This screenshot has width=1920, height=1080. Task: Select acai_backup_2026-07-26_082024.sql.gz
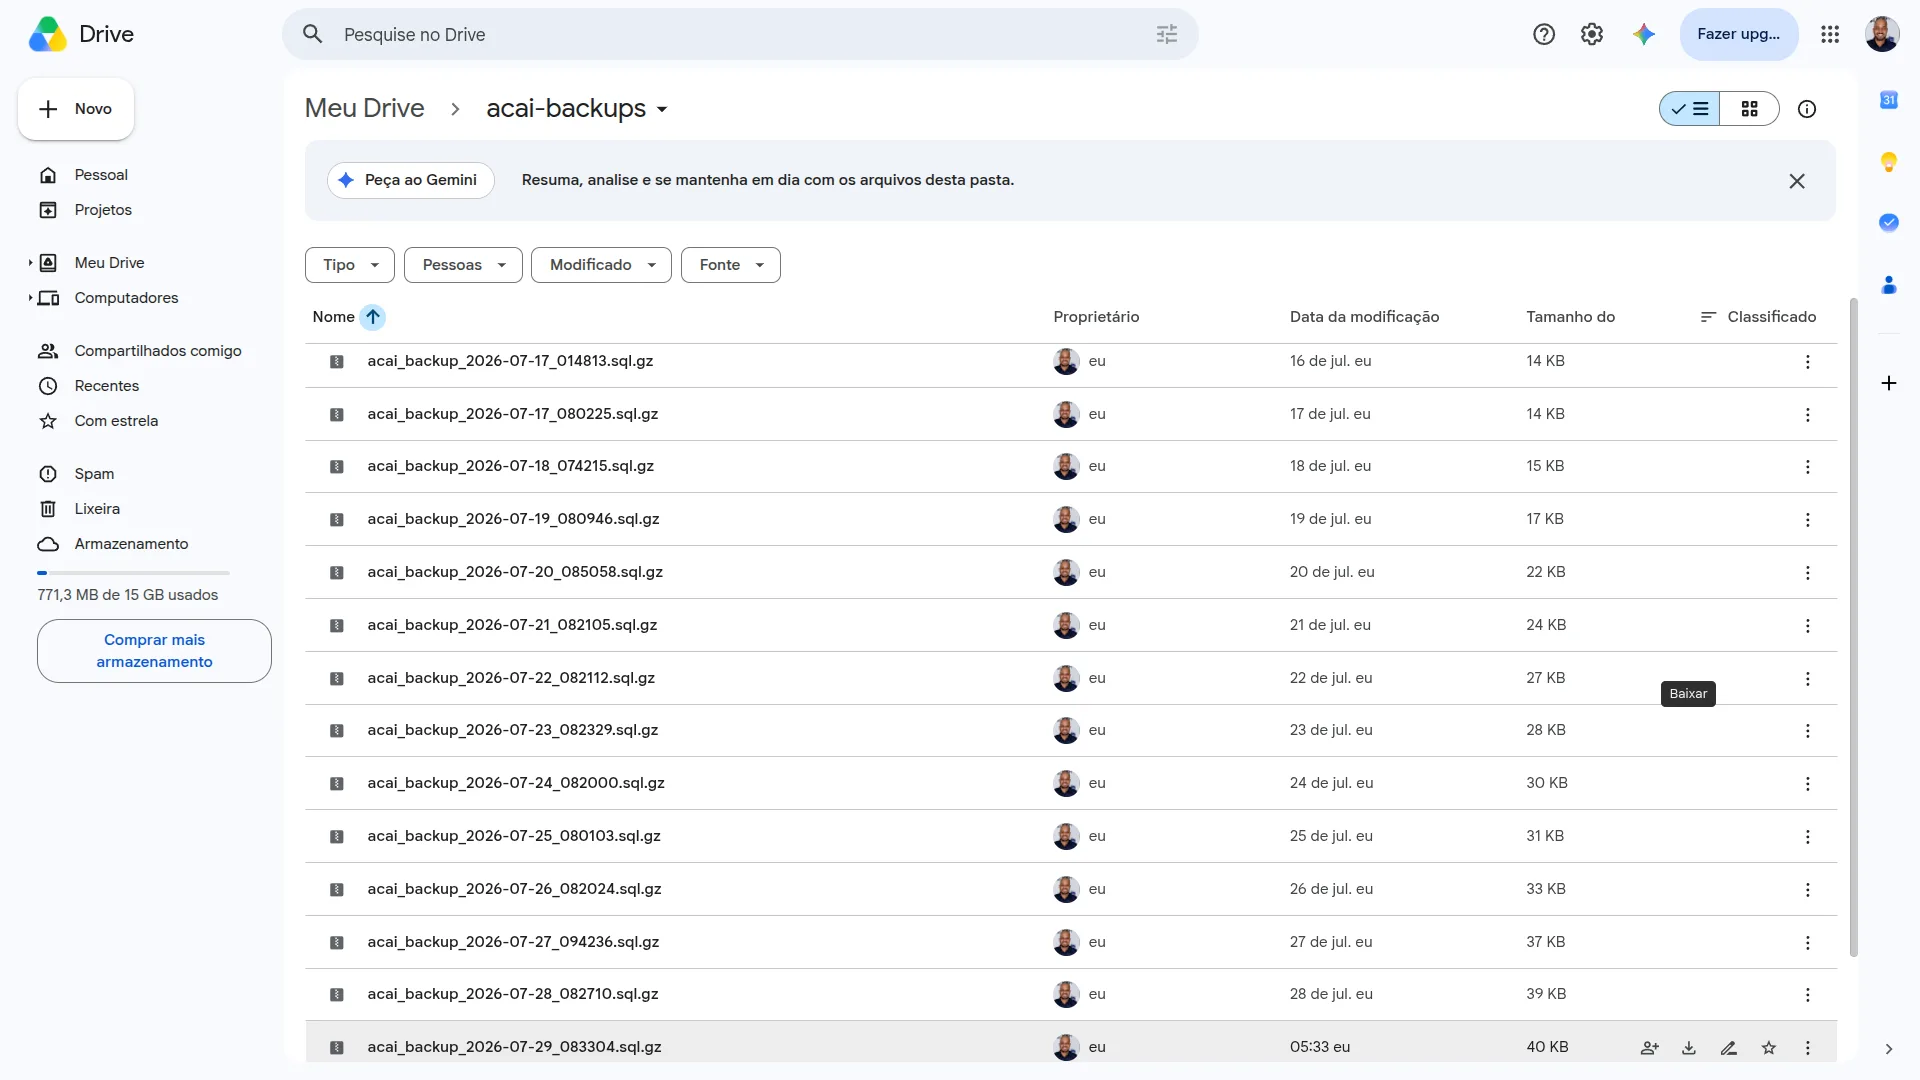pos(1071,889)
